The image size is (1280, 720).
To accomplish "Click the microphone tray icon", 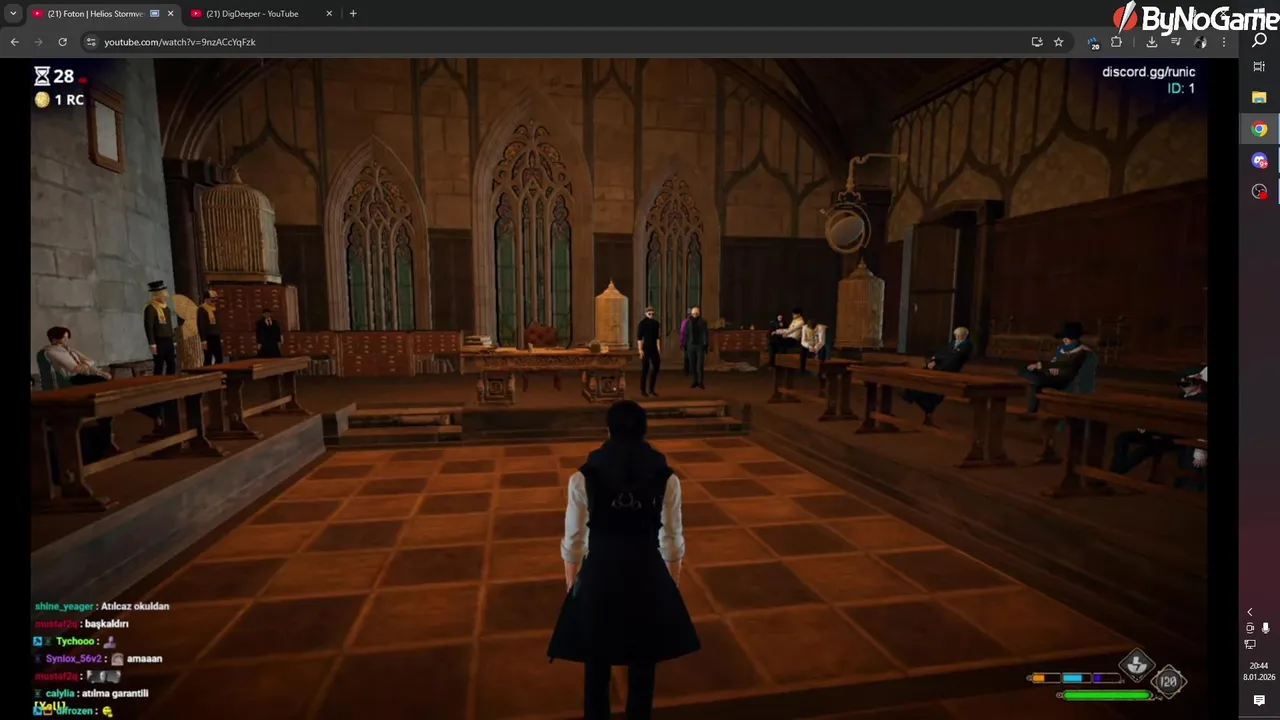I will (1265, 628).
